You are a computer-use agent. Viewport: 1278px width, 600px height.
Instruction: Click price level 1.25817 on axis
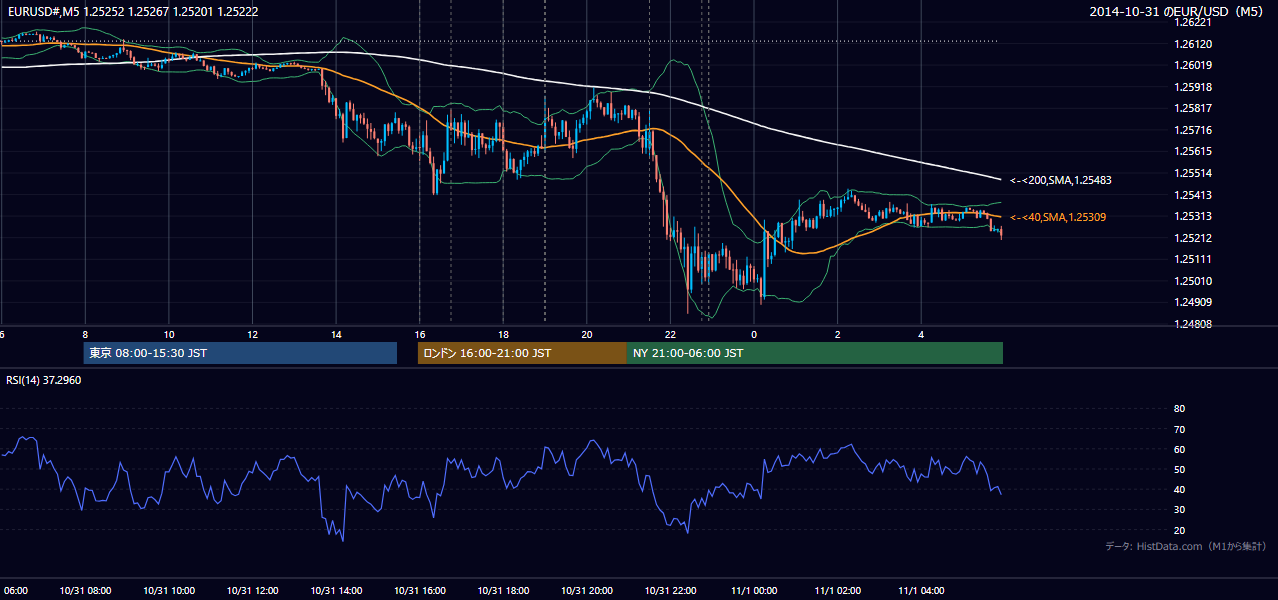pyautogui.click(x=1193, y=108)
